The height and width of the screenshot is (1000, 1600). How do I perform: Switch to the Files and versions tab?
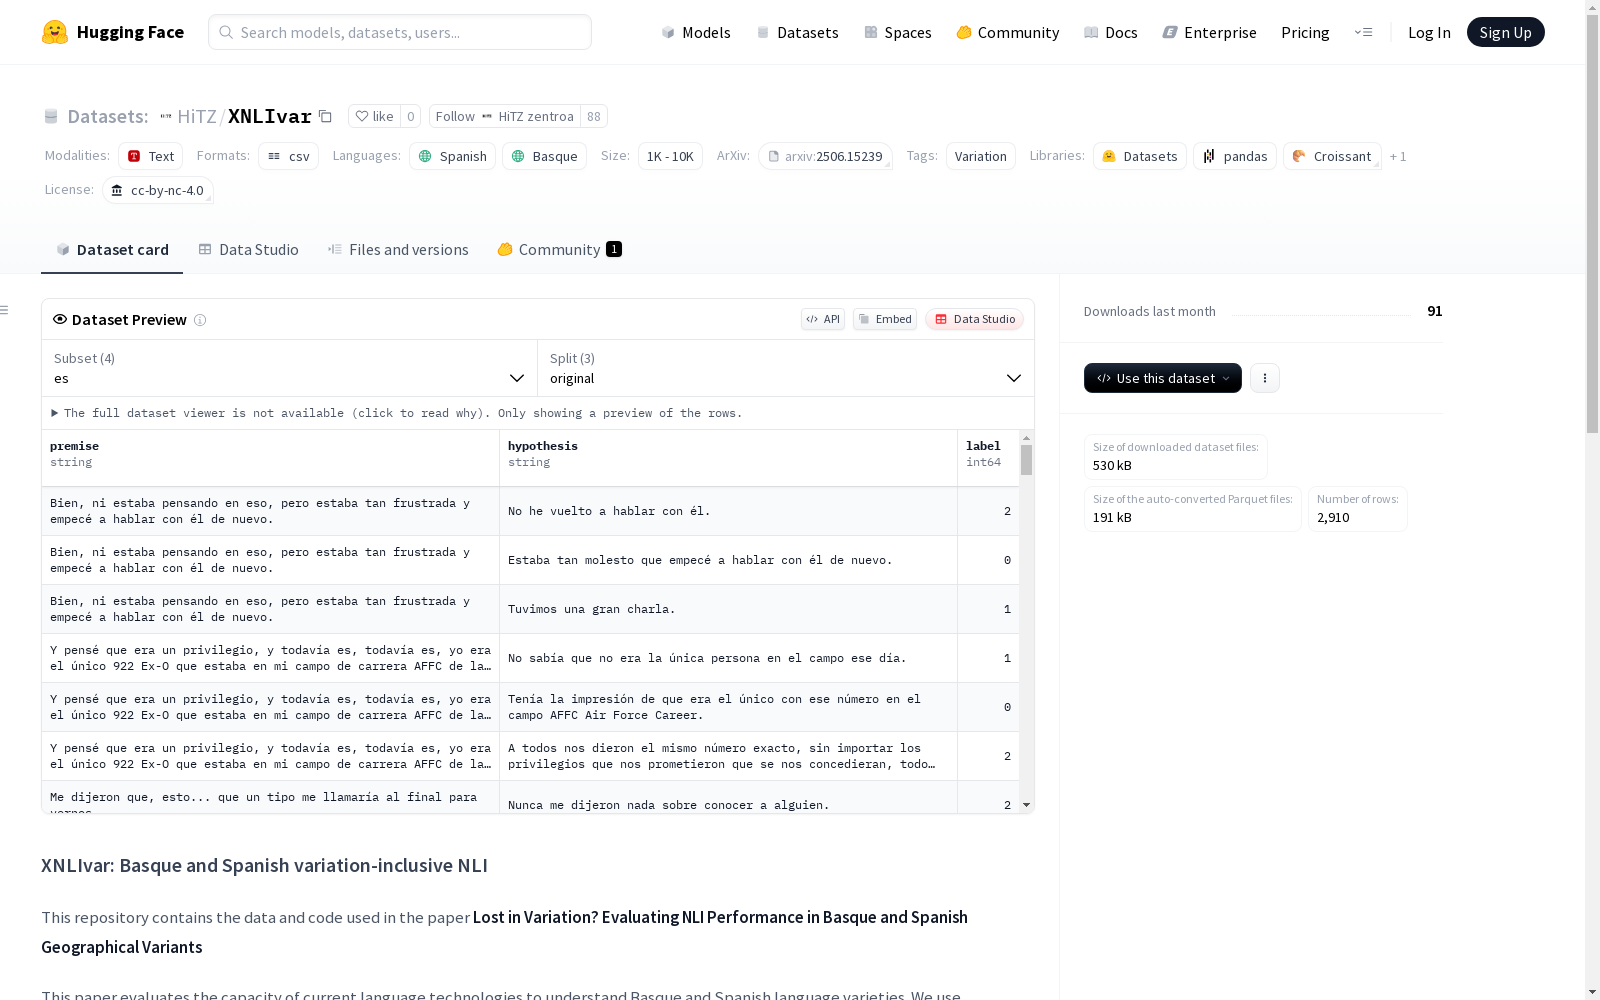click(398, 250)
